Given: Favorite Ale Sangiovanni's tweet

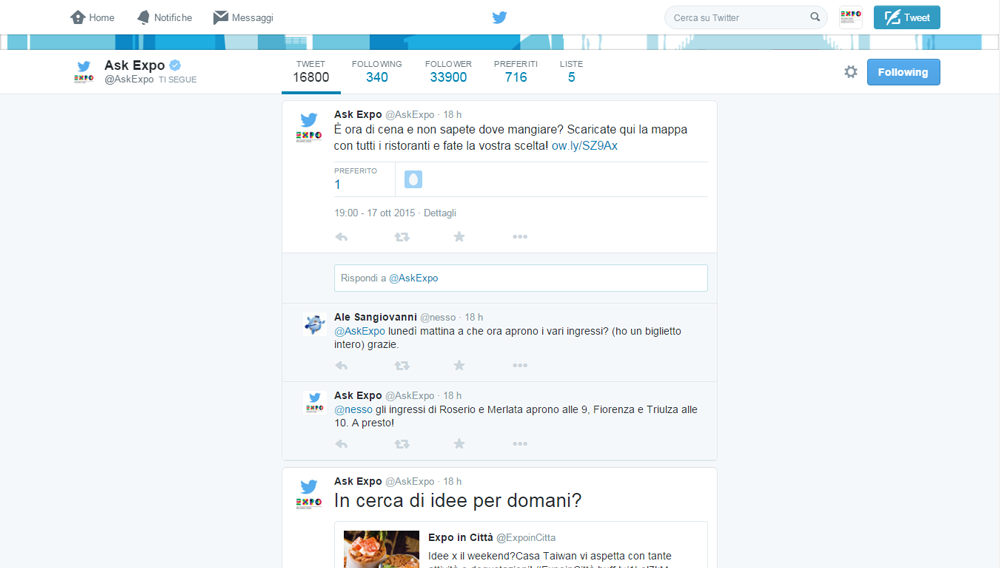Looking at the screenshot, I should [459, 366].
